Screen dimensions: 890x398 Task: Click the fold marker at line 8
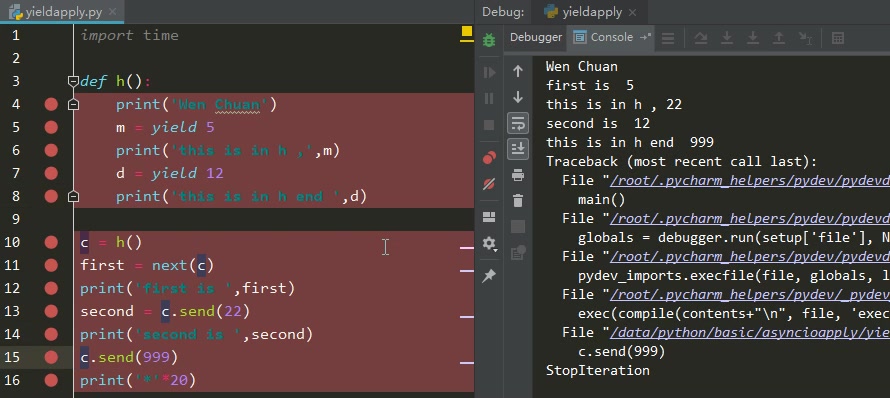73,196
